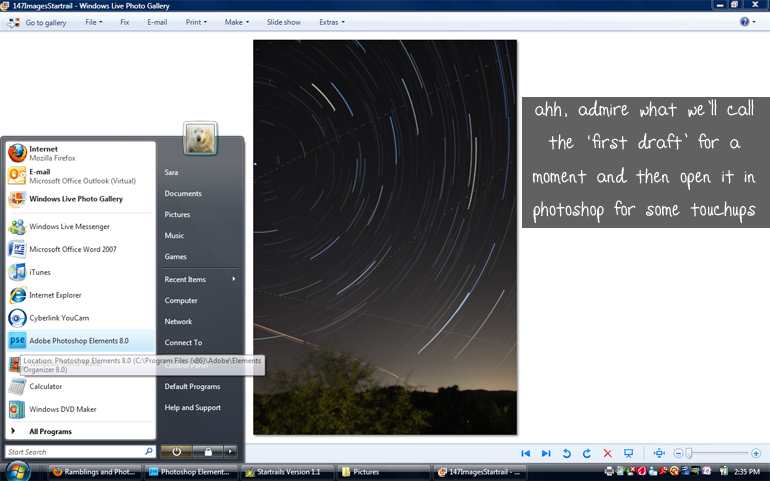Rotate photo counterclockwise
770x481 pixels.
[x=566, y=453]
